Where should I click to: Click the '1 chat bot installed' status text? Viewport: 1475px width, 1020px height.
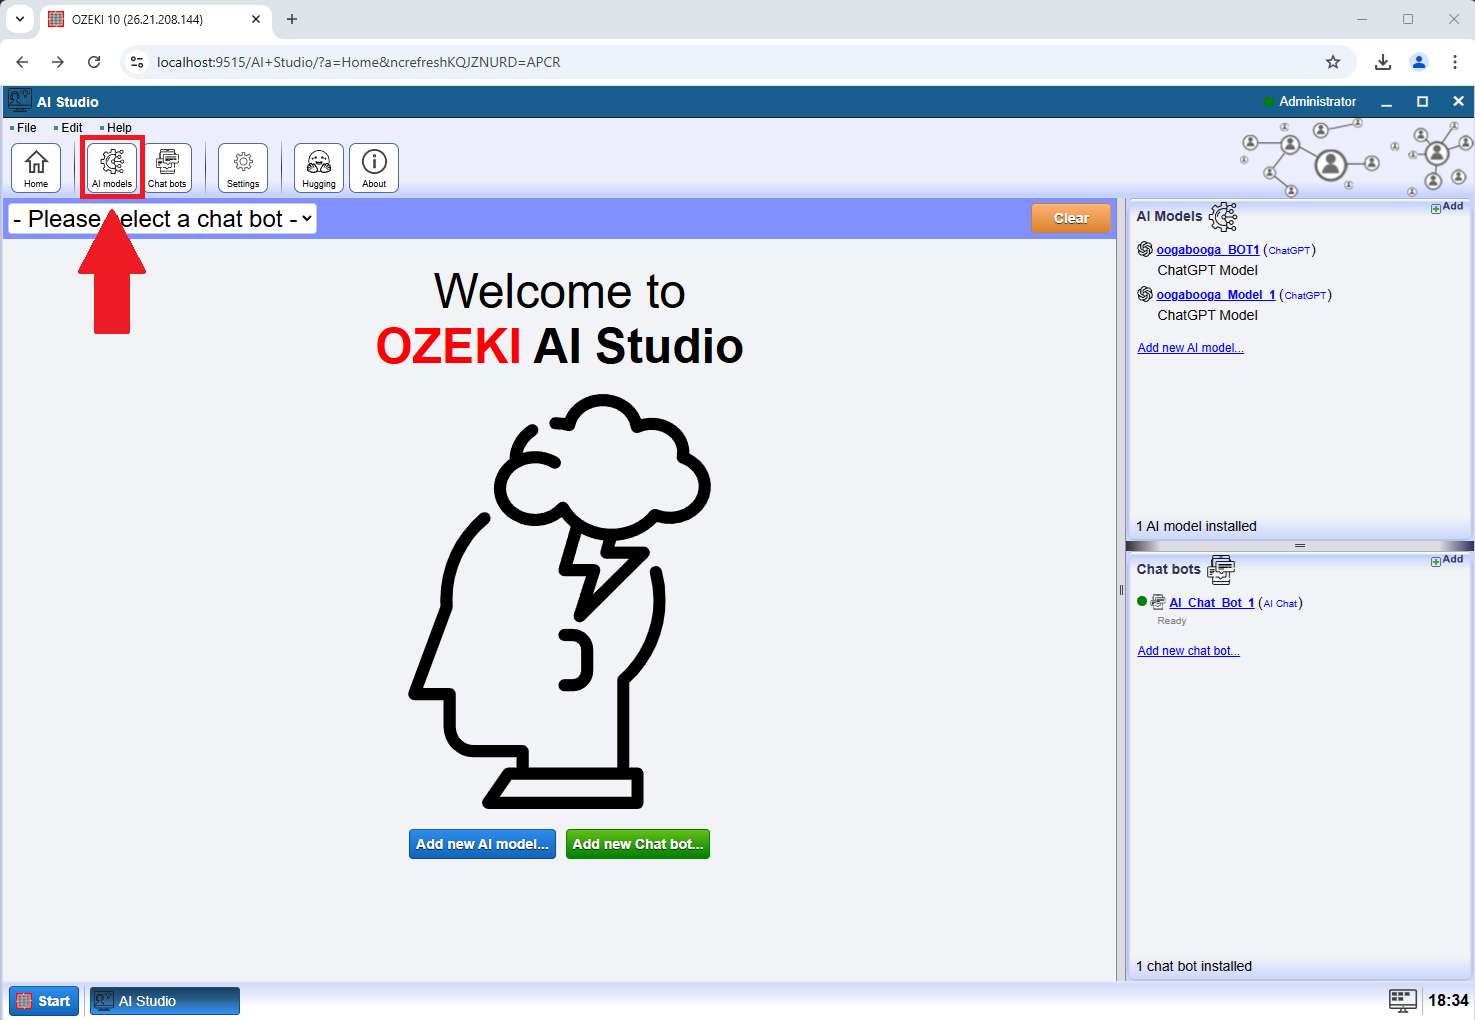[x=1194, y=966]
